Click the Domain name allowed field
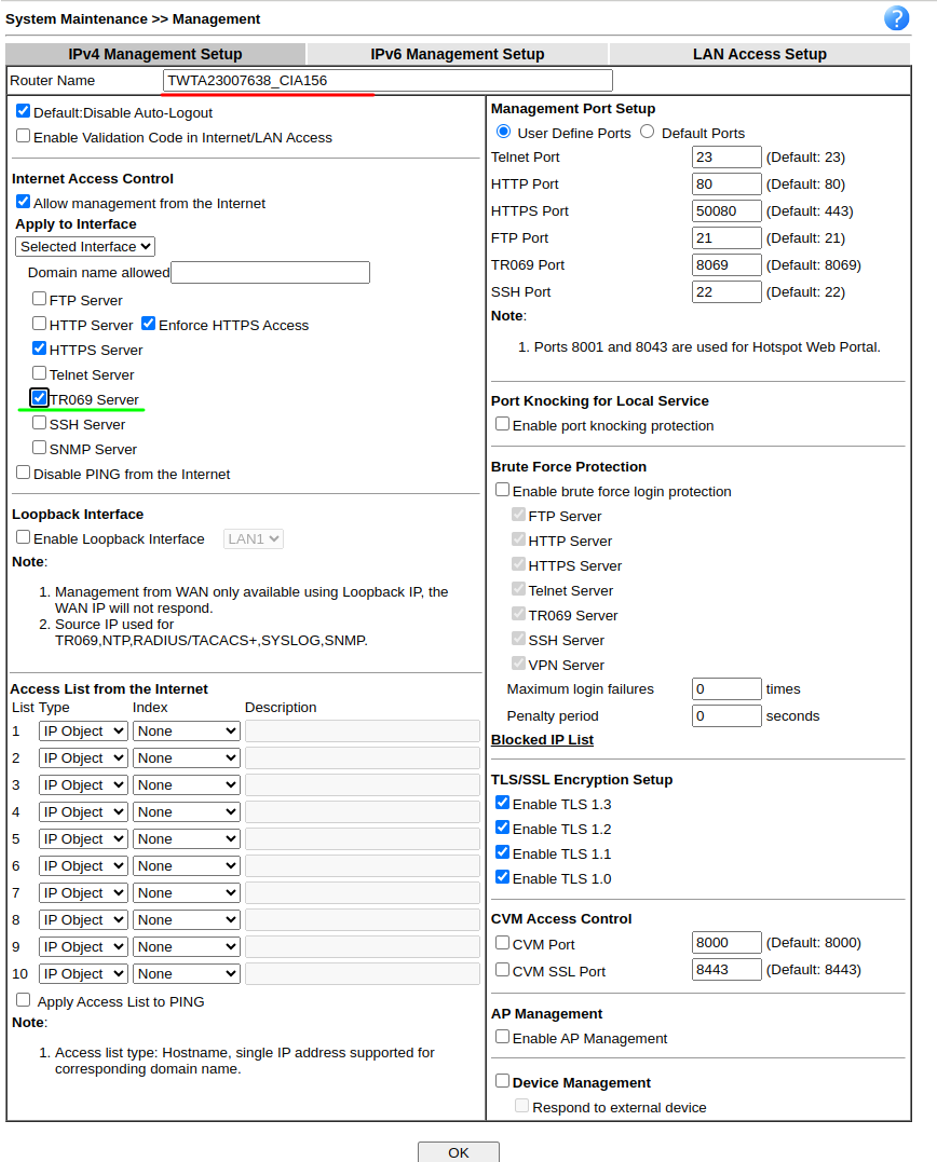The height and width of the screenshot is (1162, 938). [270, 273]
